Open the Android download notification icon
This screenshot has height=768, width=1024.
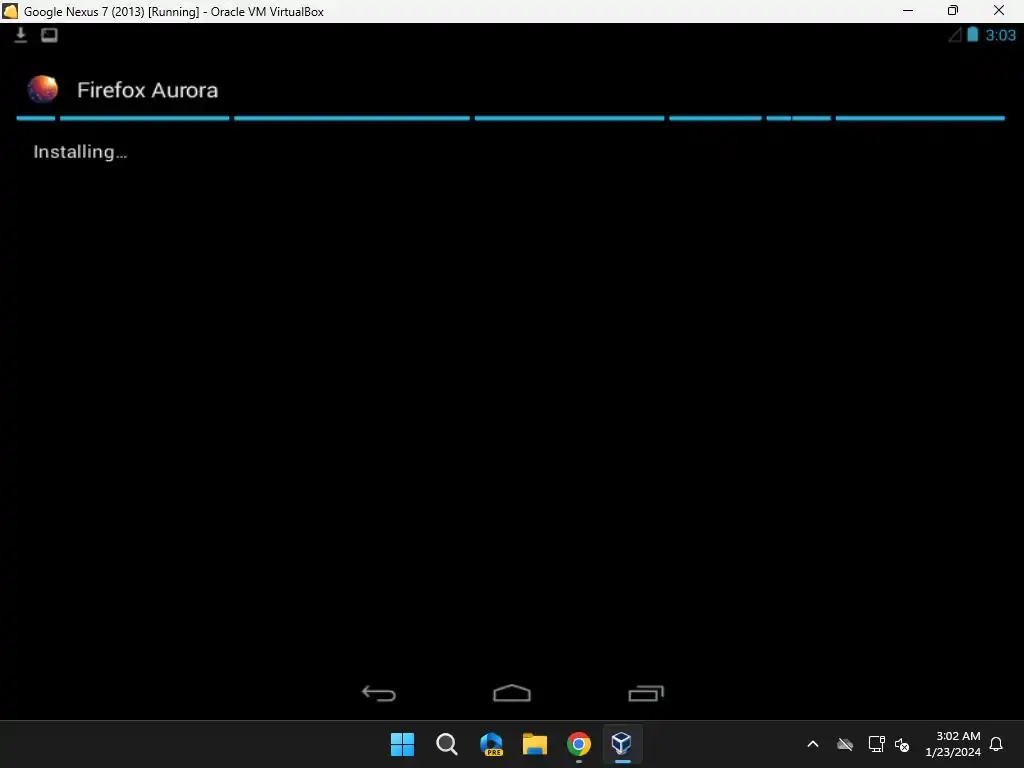coord(21,35)
